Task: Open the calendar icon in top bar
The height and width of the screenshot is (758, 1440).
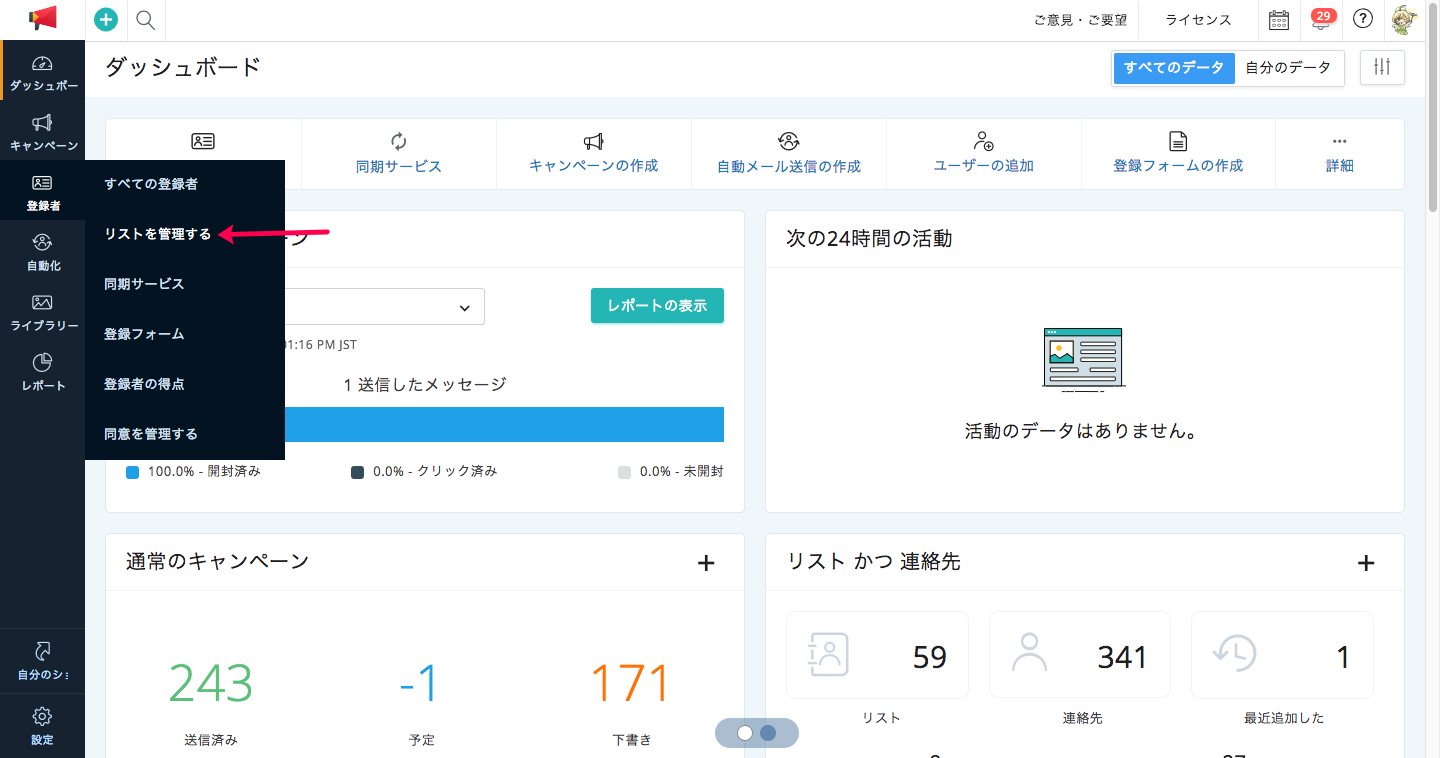Action: (x=1278, y=19)
